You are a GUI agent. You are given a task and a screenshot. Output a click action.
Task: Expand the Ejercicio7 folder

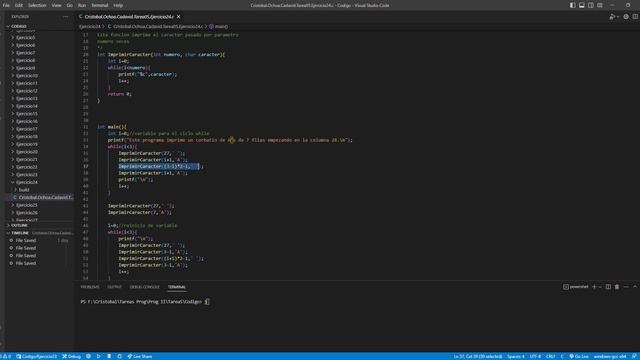pyautogui.click(x=39, y=53)
